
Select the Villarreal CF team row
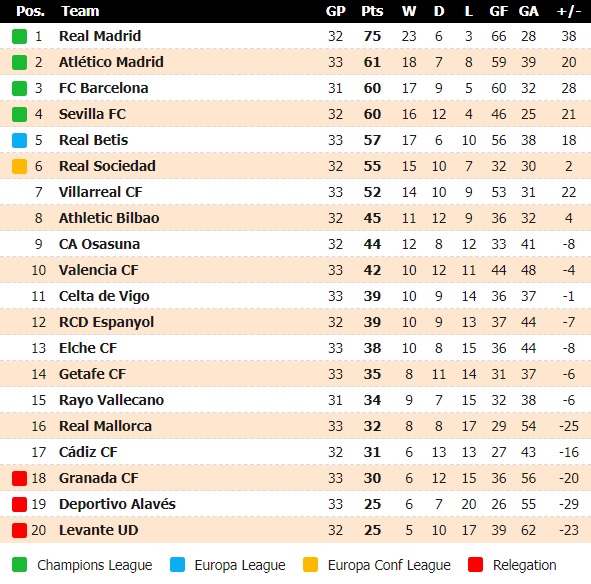tap(296, 192)
